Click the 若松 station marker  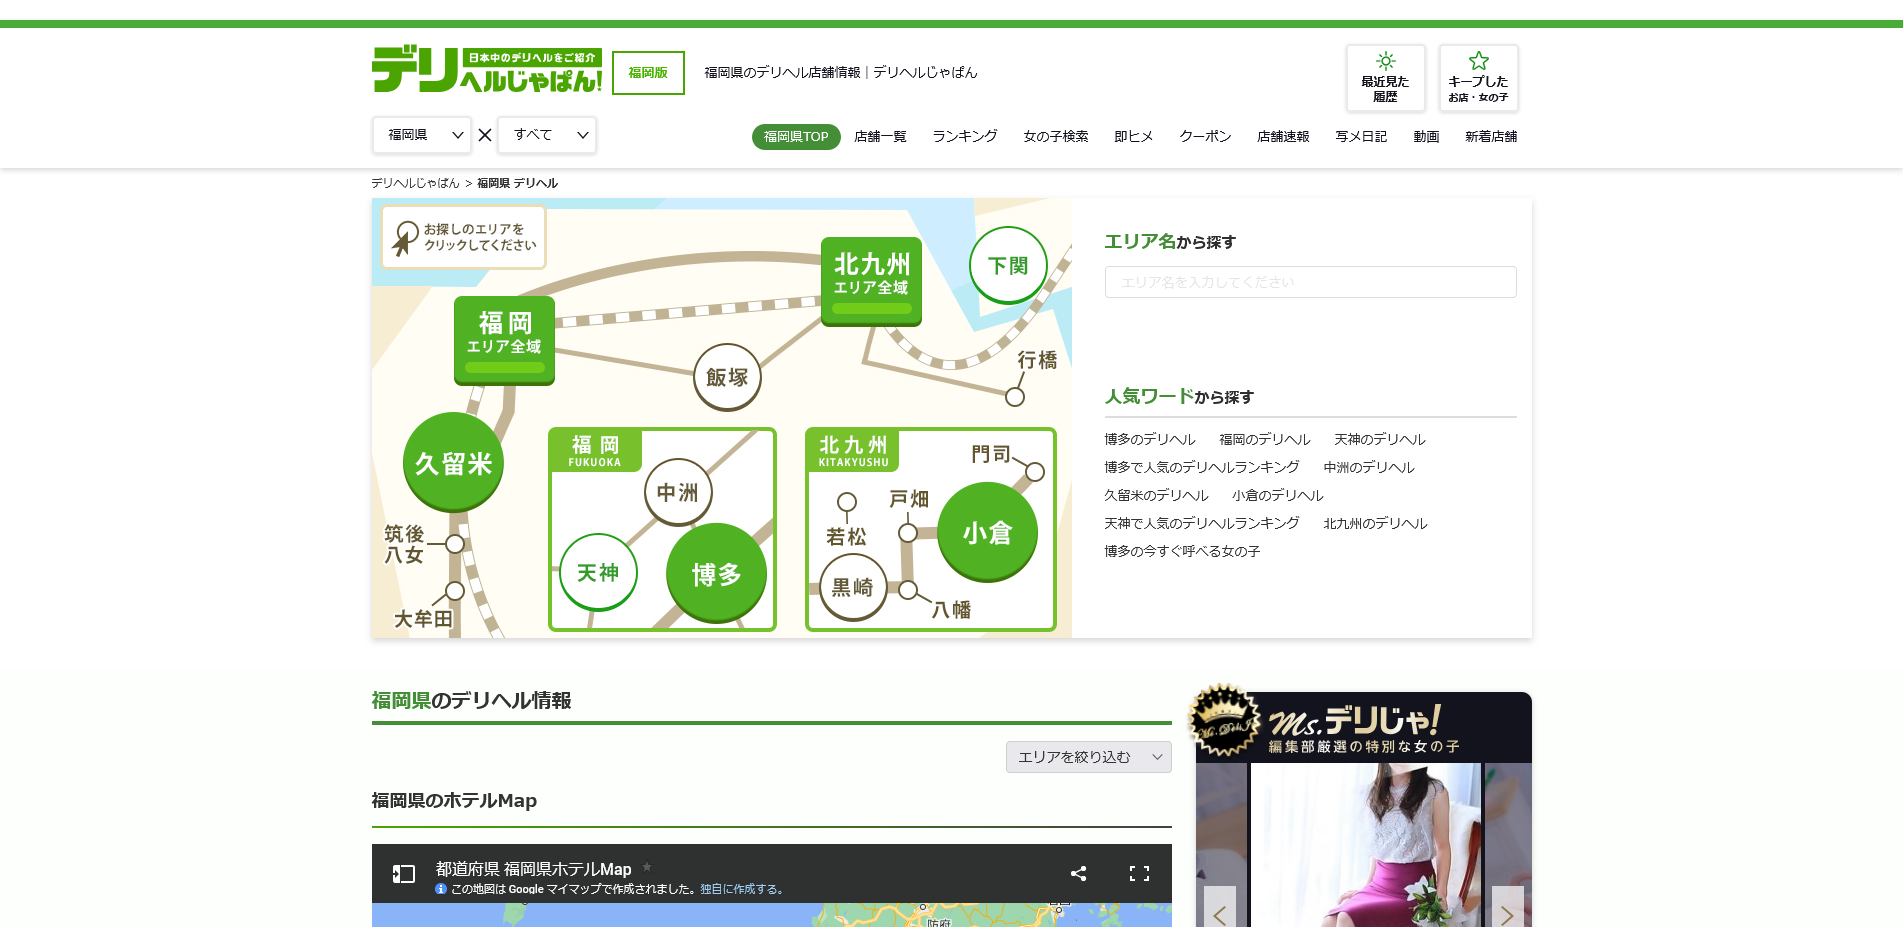point(847,502)
